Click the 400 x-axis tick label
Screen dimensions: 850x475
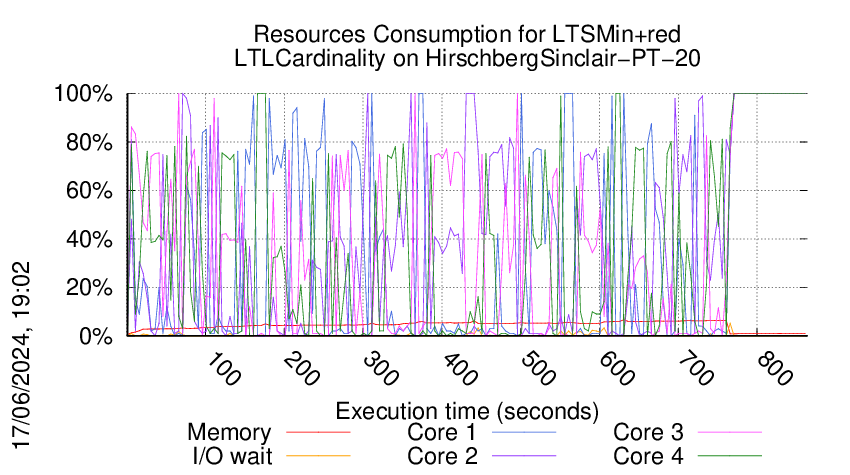tap(459, 370)
